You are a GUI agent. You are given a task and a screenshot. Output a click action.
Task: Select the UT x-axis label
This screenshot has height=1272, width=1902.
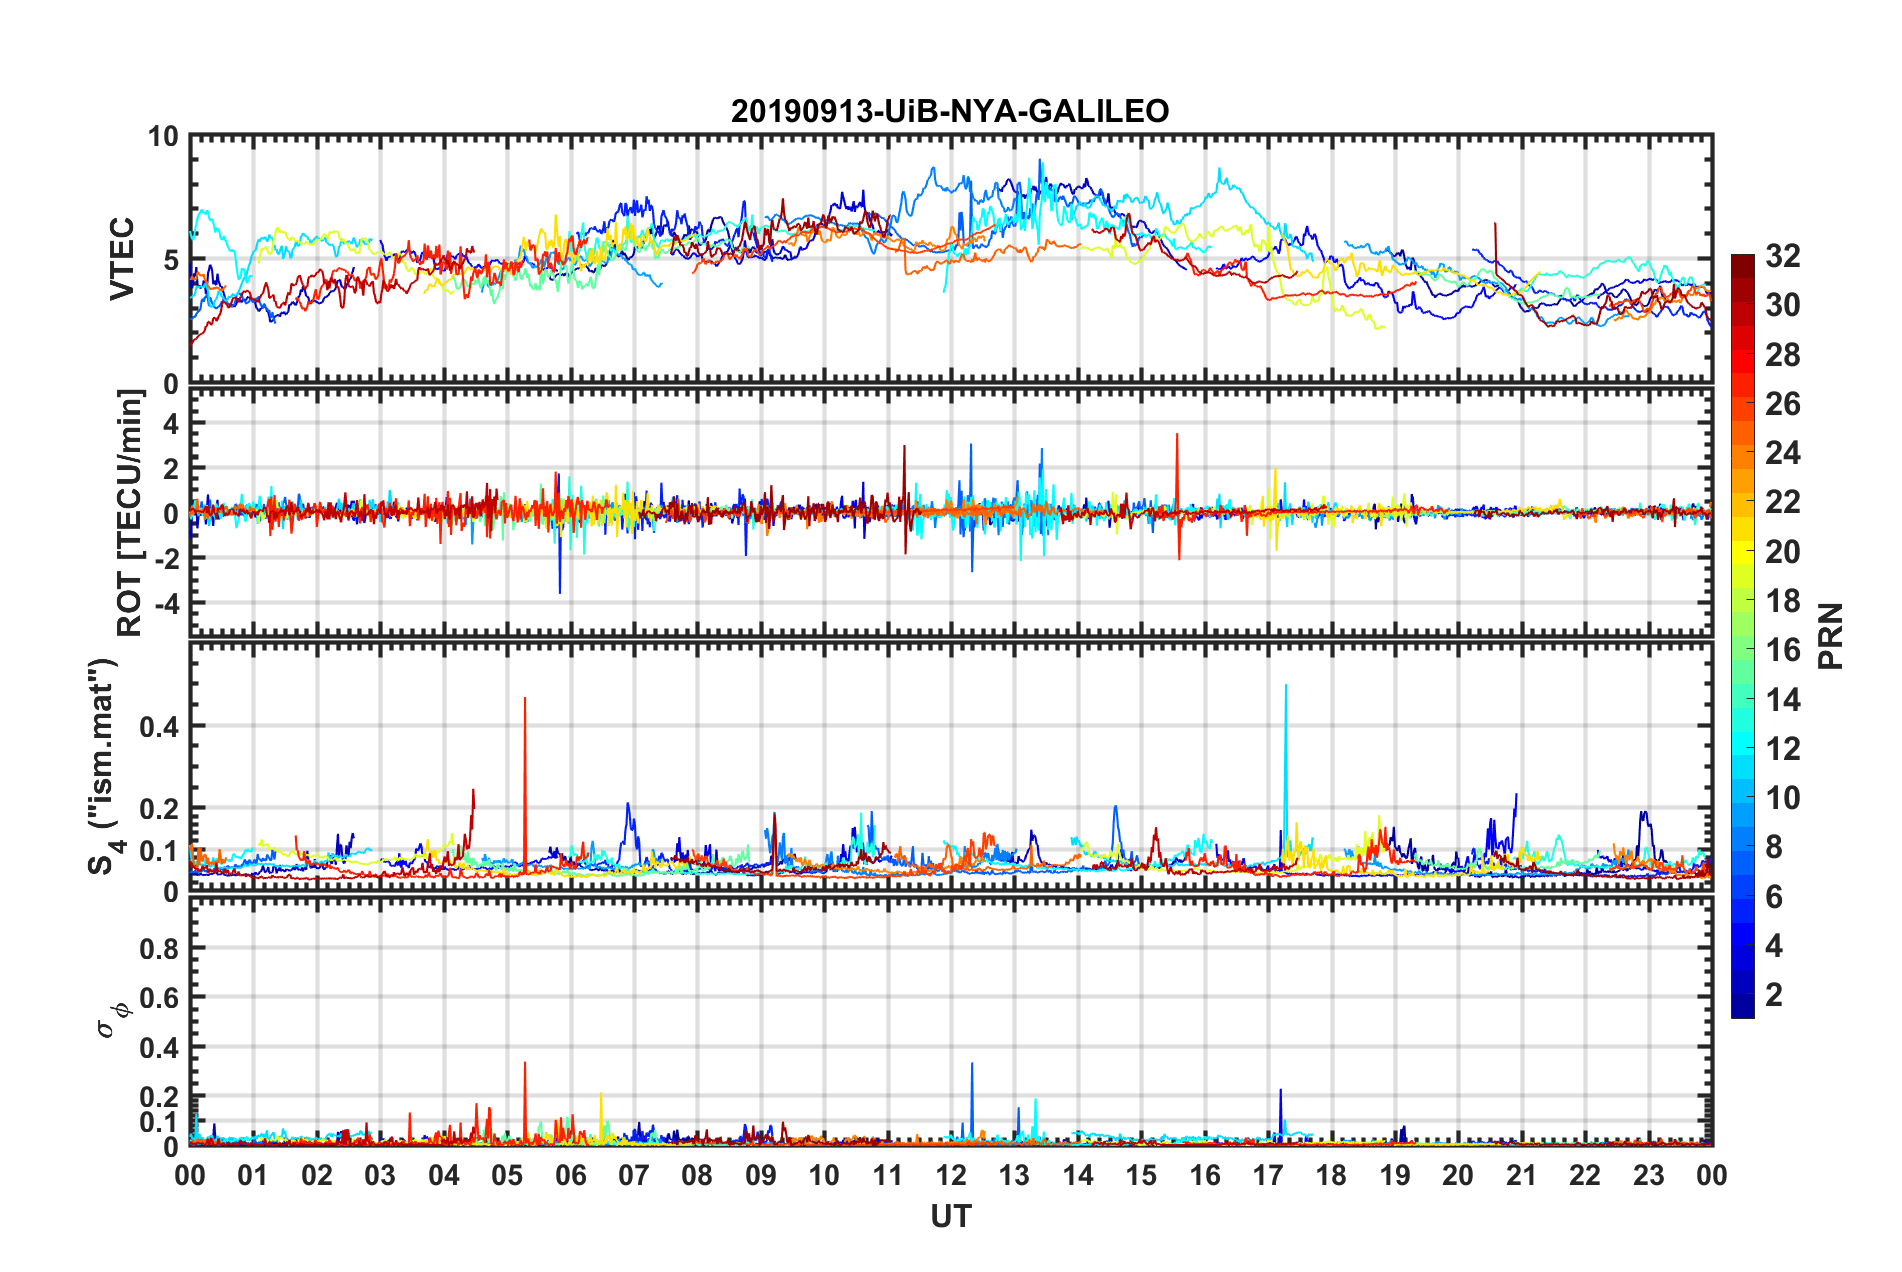click(951, 1216)
